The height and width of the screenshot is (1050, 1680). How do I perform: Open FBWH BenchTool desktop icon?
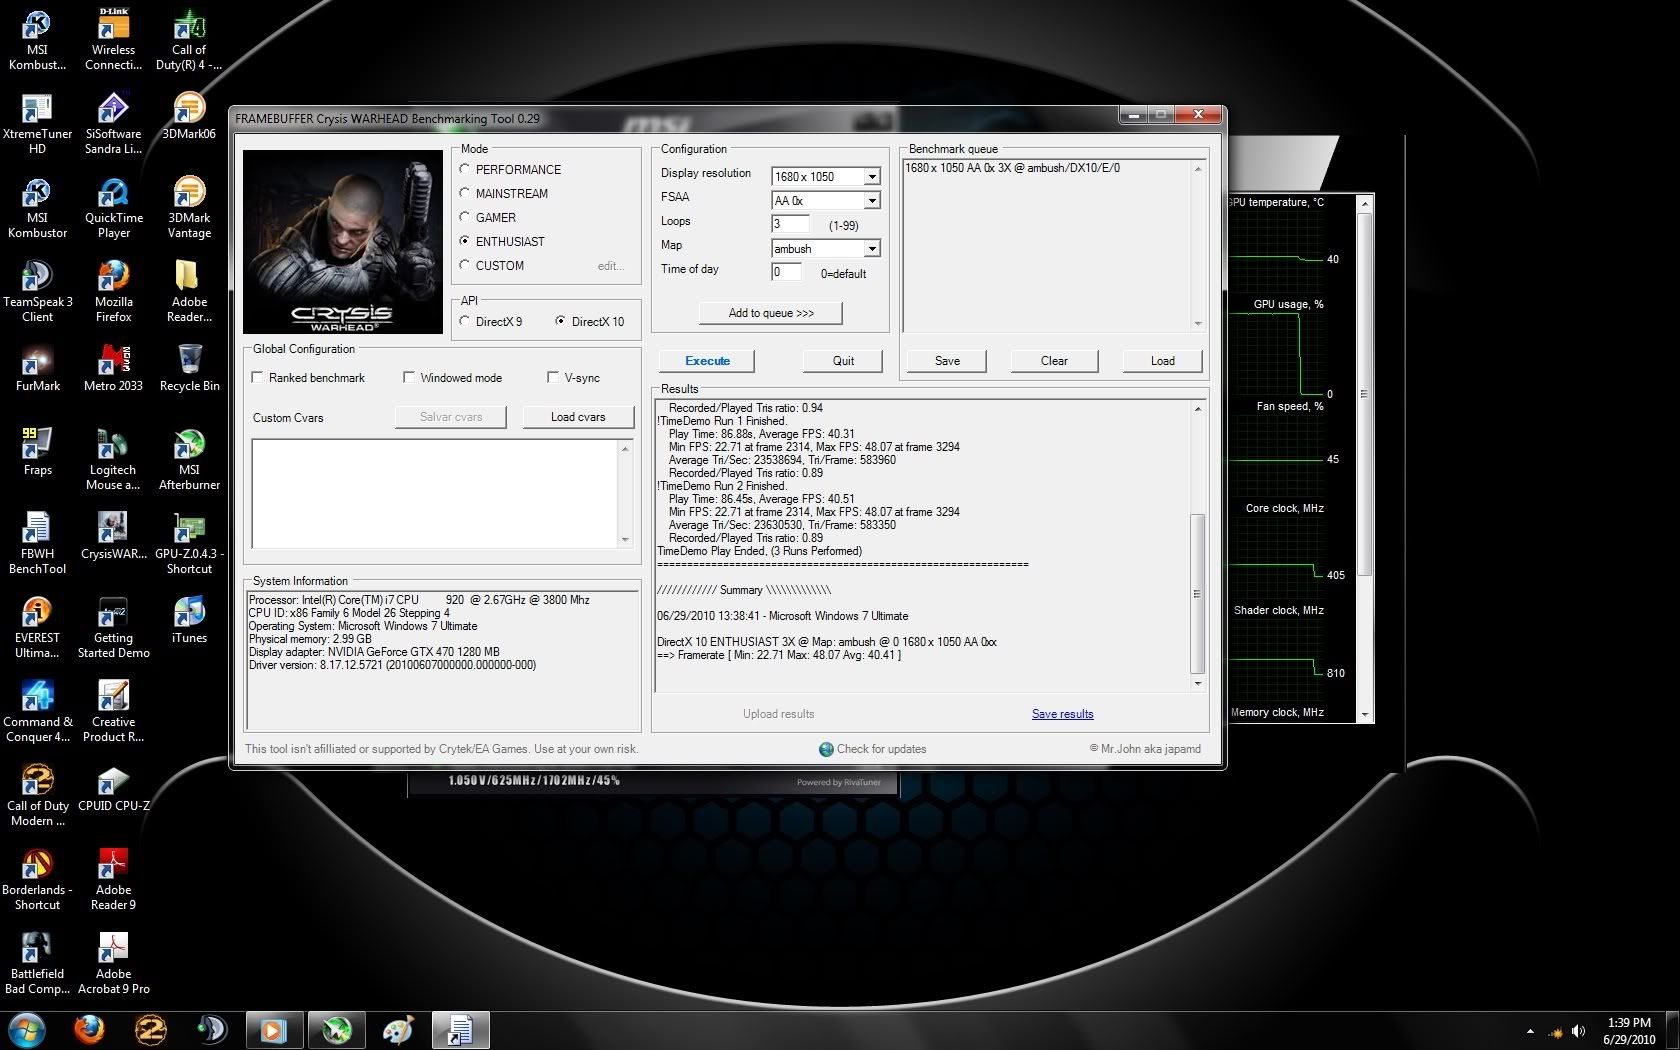click(x=37, y=544)
